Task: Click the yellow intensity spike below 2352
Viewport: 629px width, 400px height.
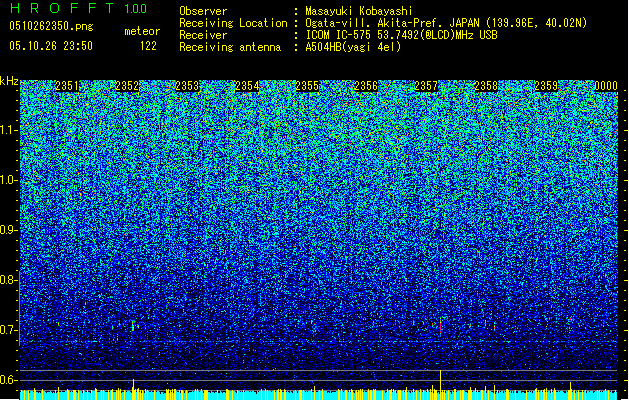Action: point(133,384)
